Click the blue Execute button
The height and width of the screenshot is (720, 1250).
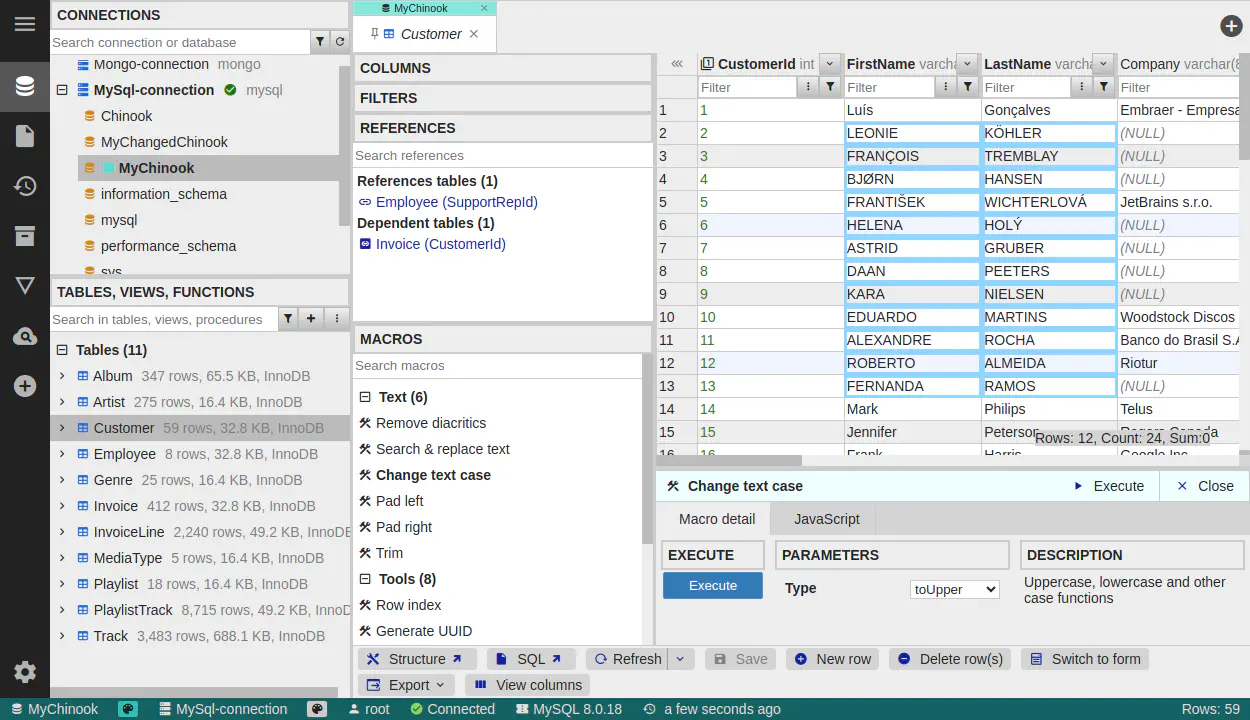click(712, 585)
